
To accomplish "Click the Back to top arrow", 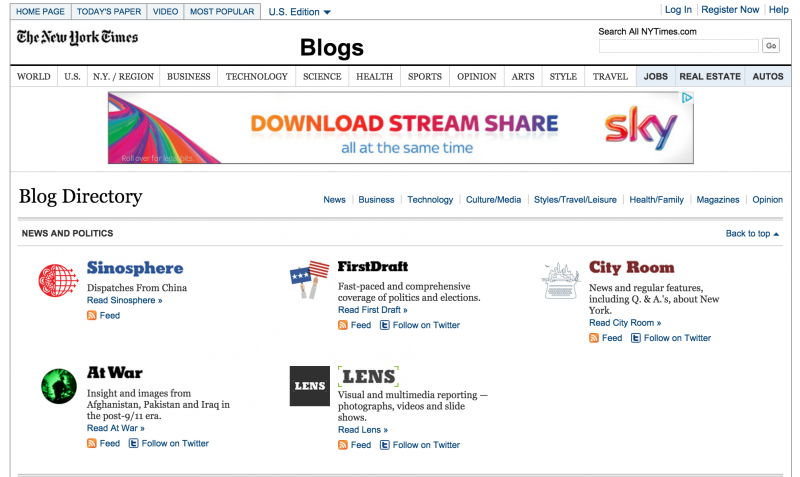I will [x=776, y=234].
